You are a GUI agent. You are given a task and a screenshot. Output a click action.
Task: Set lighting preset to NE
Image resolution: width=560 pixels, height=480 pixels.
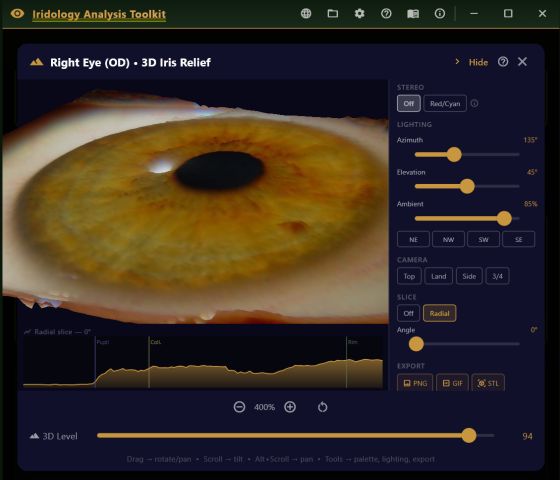pyautogui.click(x=413, y=239)
